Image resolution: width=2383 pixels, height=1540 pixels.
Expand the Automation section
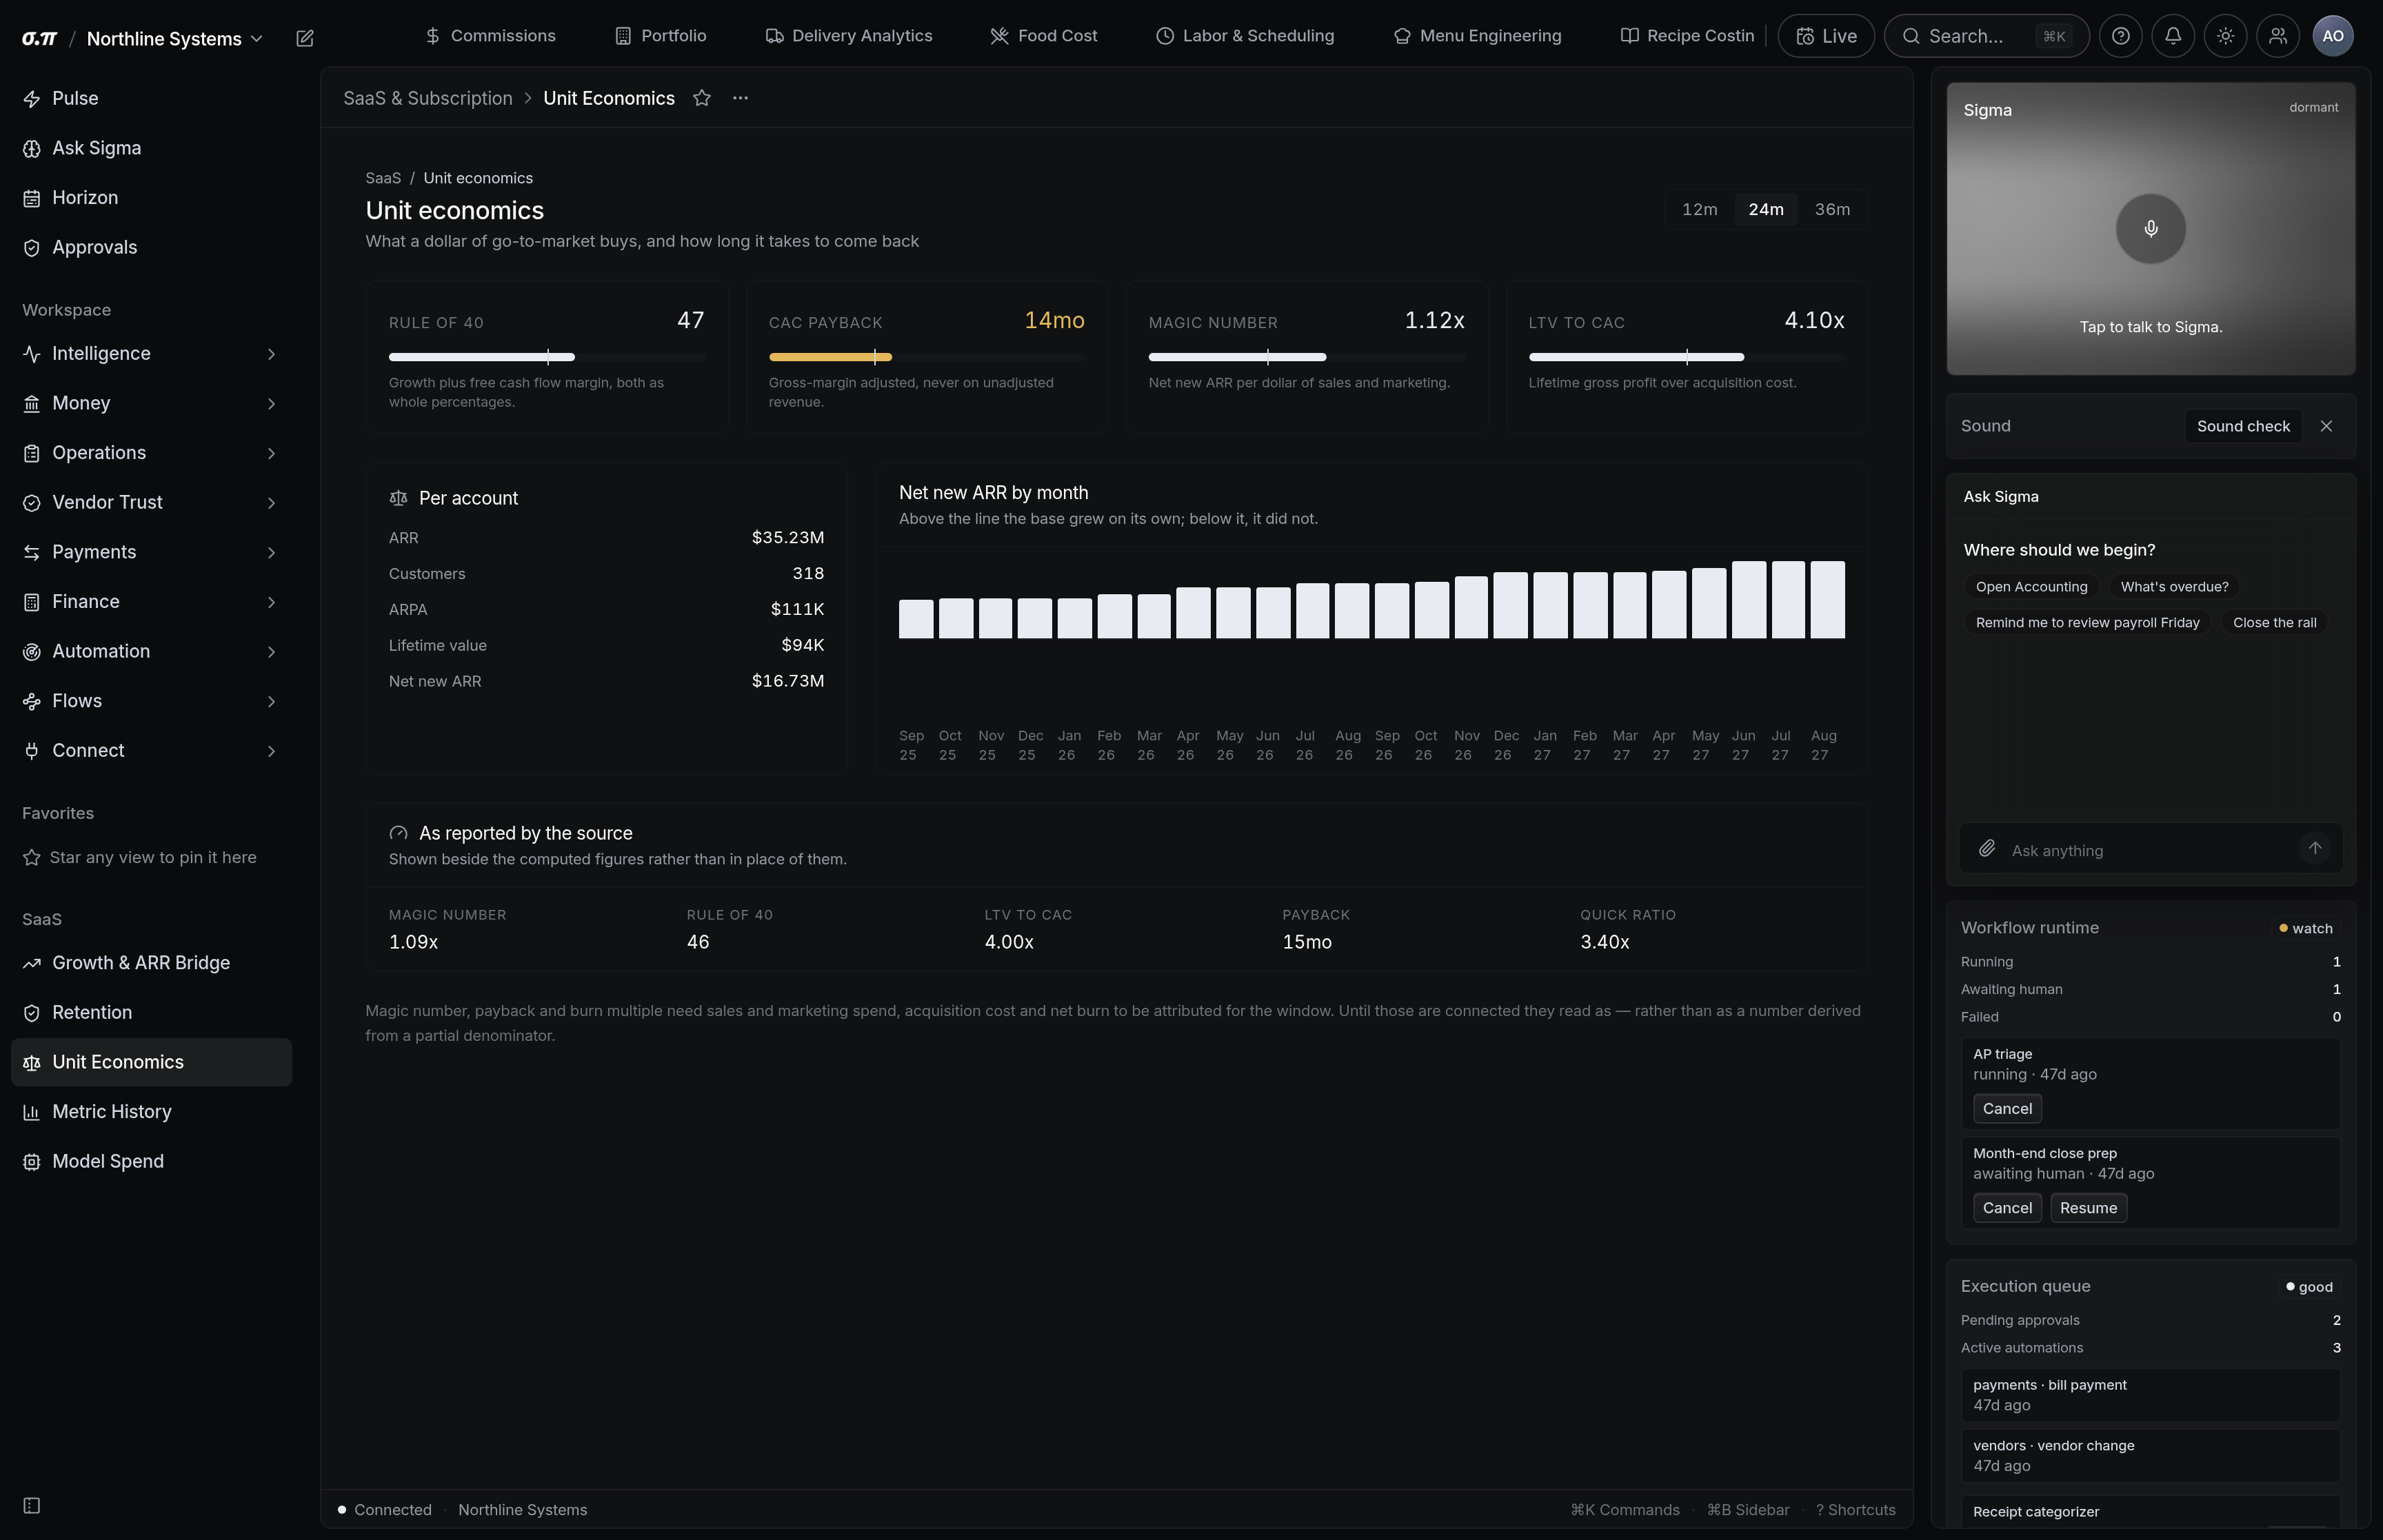pyautogui.click(x=152, y=652)
